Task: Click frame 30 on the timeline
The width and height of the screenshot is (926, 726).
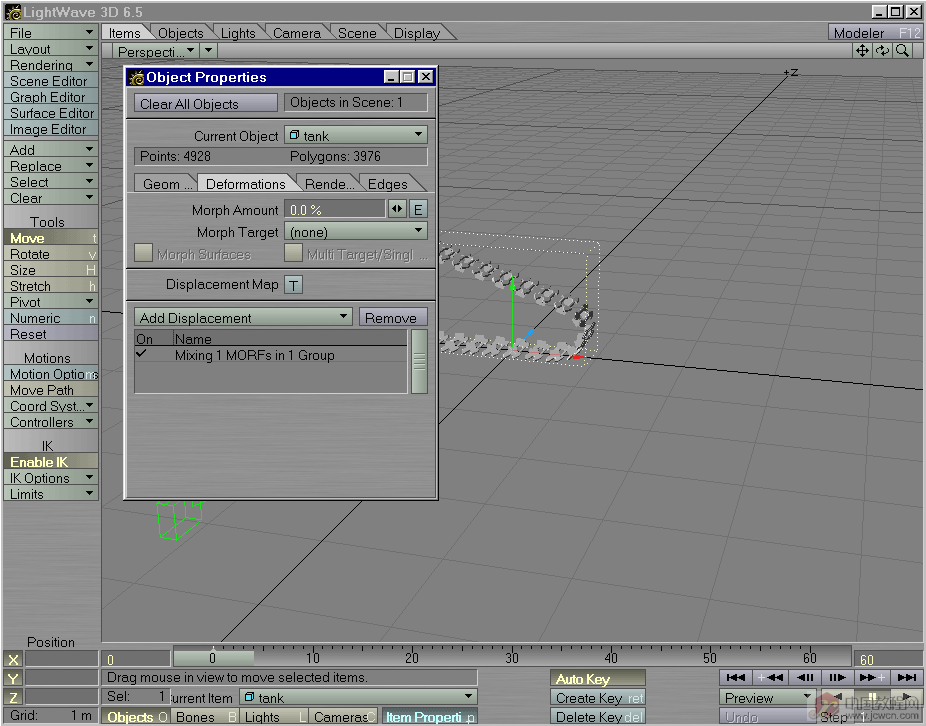Action: pos(511,657)
